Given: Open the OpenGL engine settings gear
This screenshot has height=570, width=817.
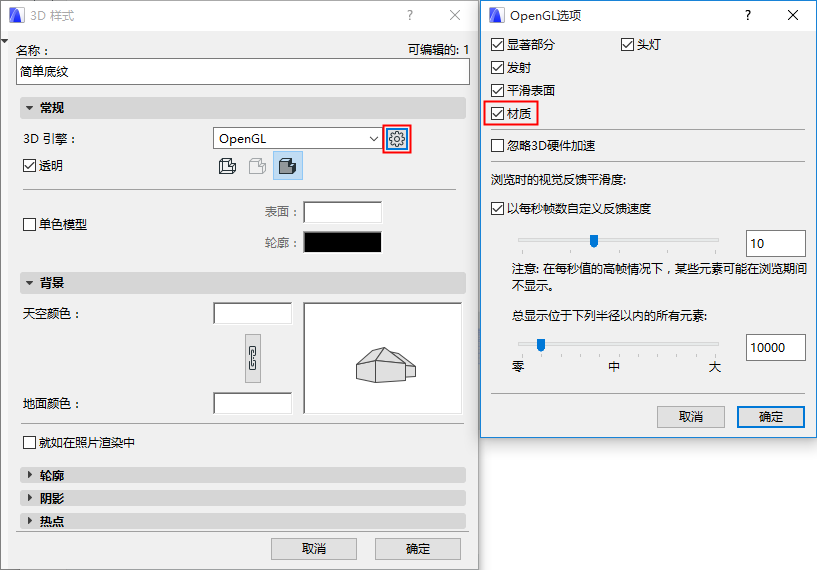Looking at the screenshot, I should pos(397,139).
